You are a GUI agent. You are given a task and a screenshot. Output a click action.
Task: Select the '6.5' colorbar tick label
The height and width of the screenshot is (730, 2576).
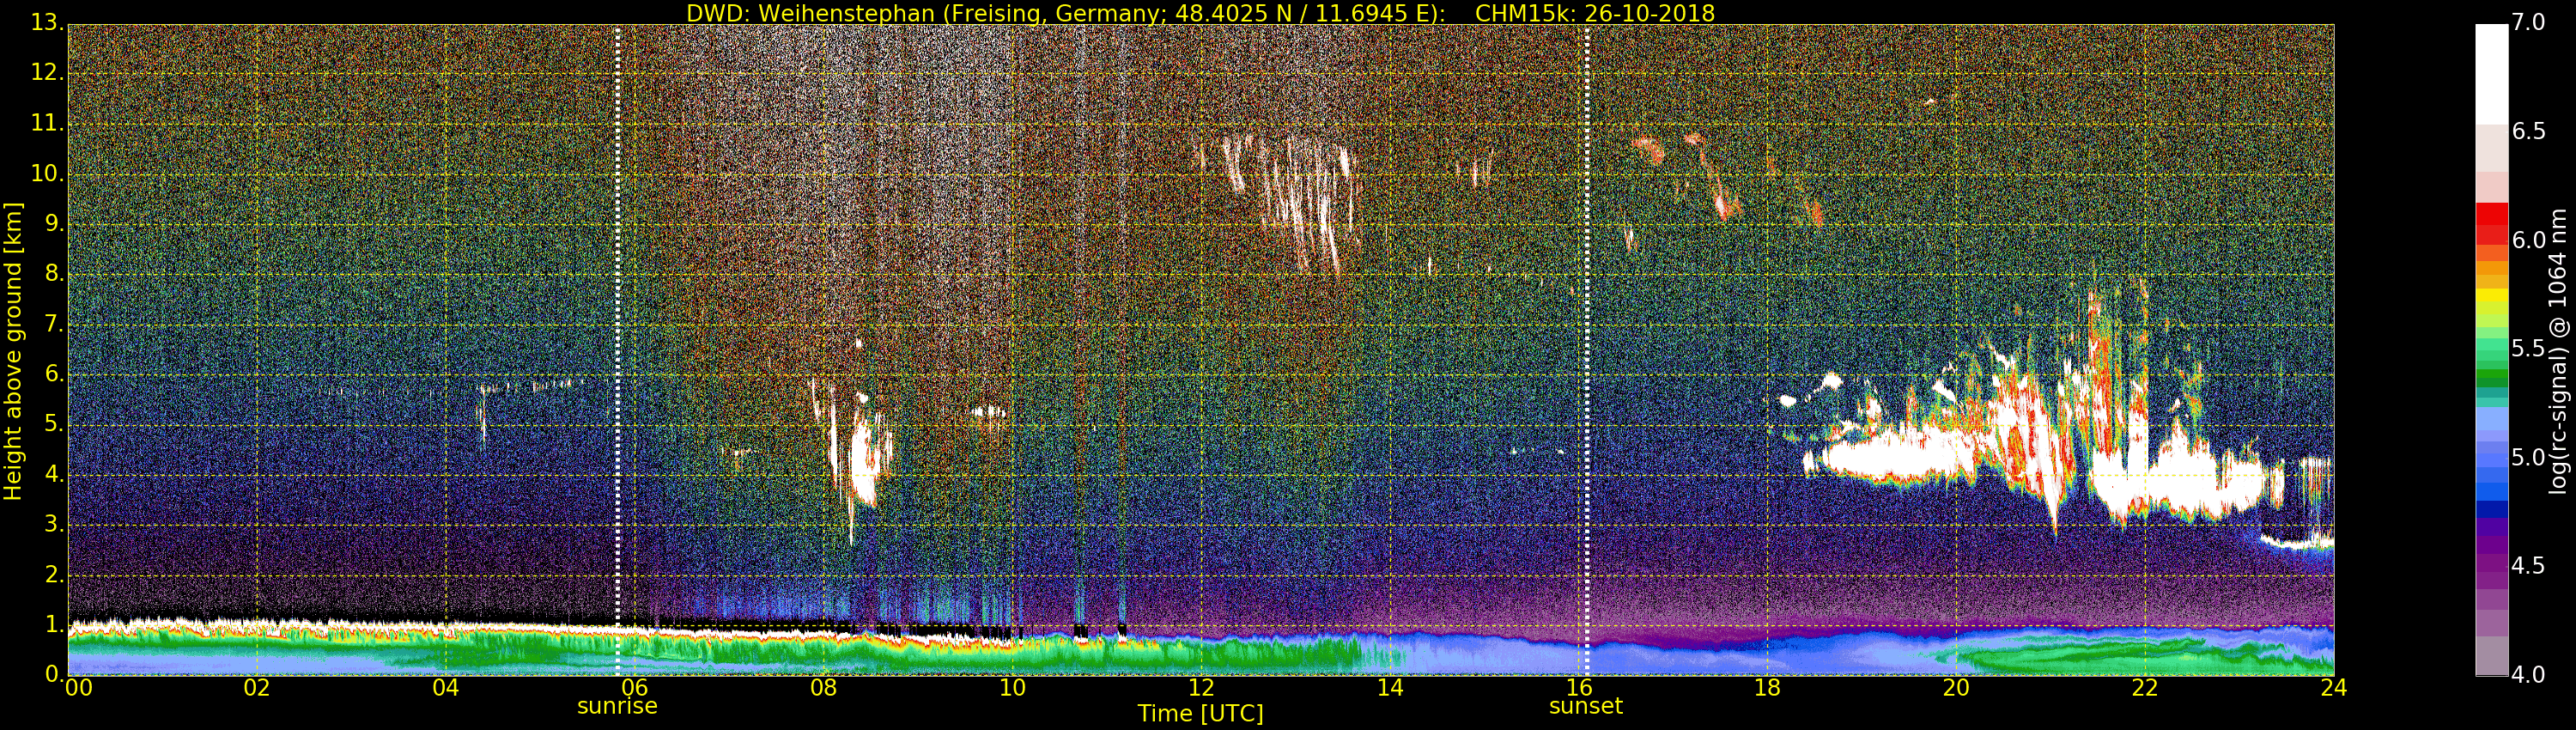click(x=2529, y=131)
